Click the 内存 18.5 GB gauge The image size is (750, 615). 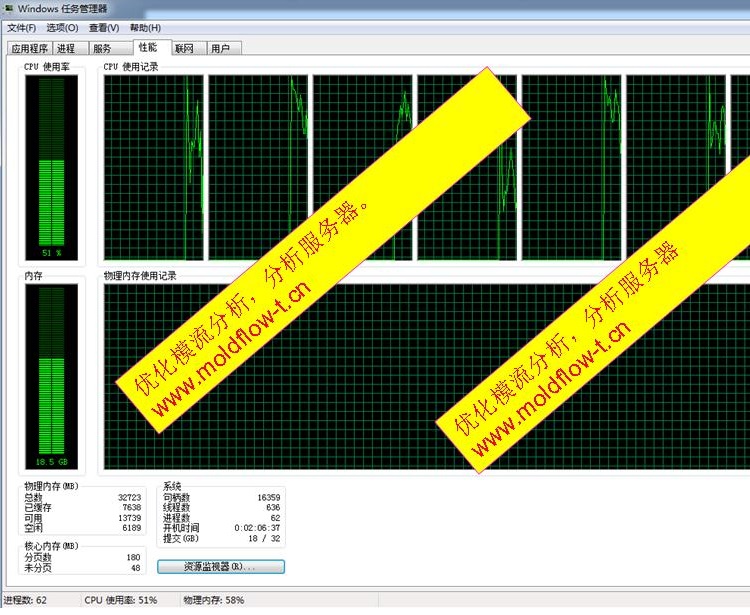(x=52, y=377)
